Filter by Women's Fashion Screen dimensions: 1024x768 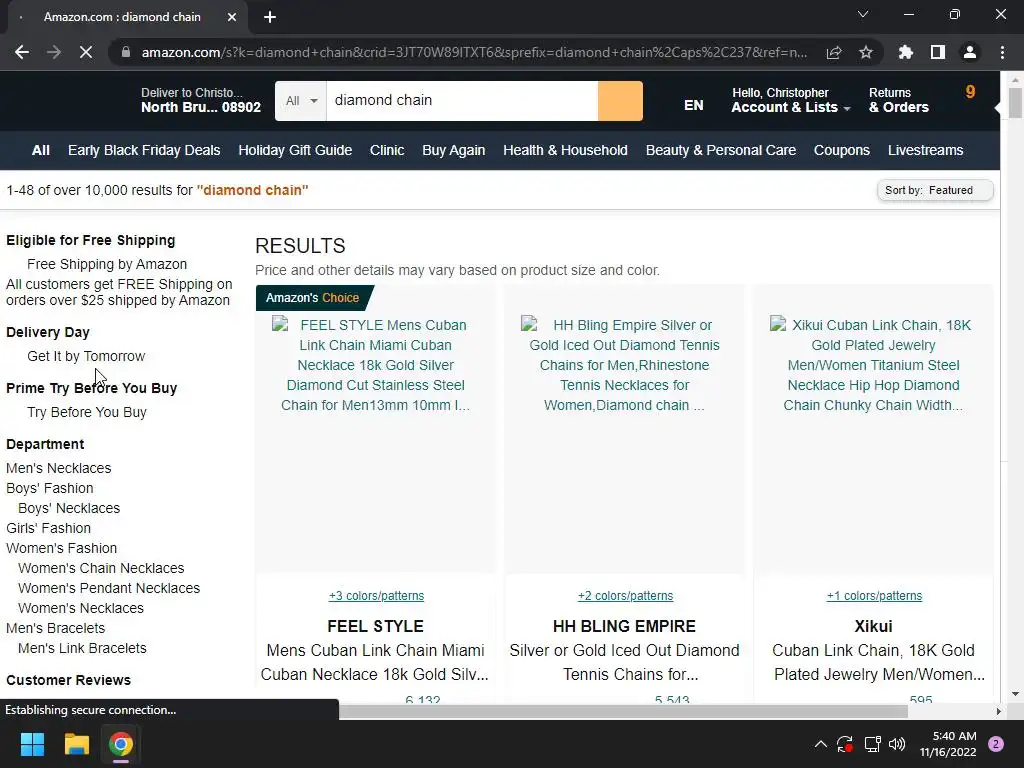(x=61, y=548)
